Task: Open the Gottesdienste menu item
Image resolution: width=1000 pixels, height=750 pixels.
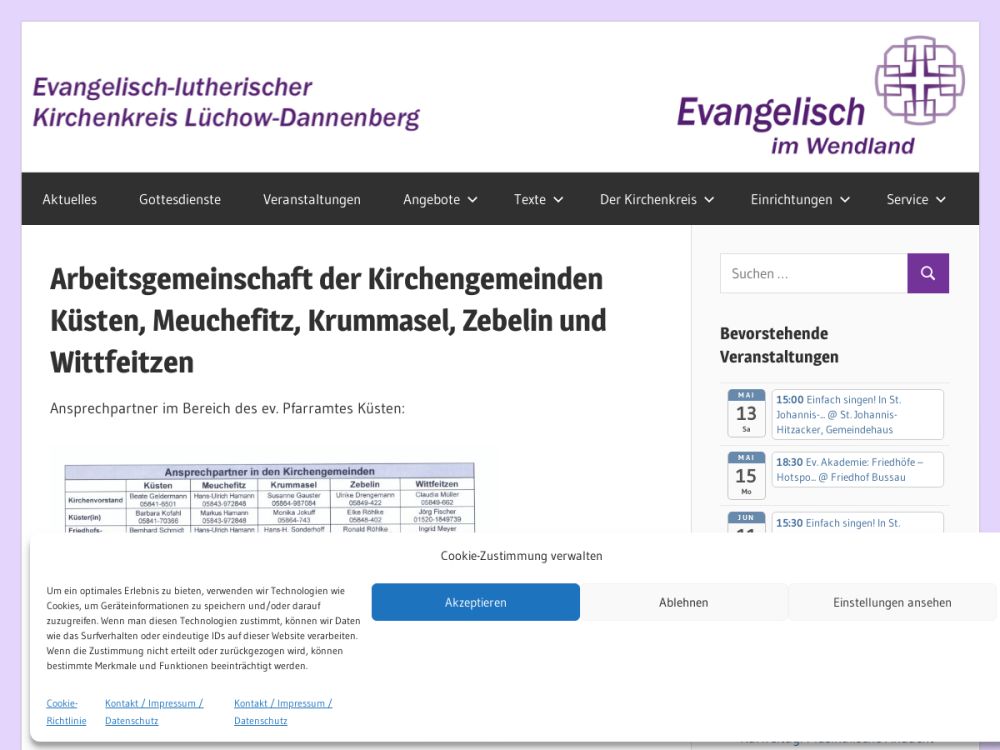Action: (180, 199)
